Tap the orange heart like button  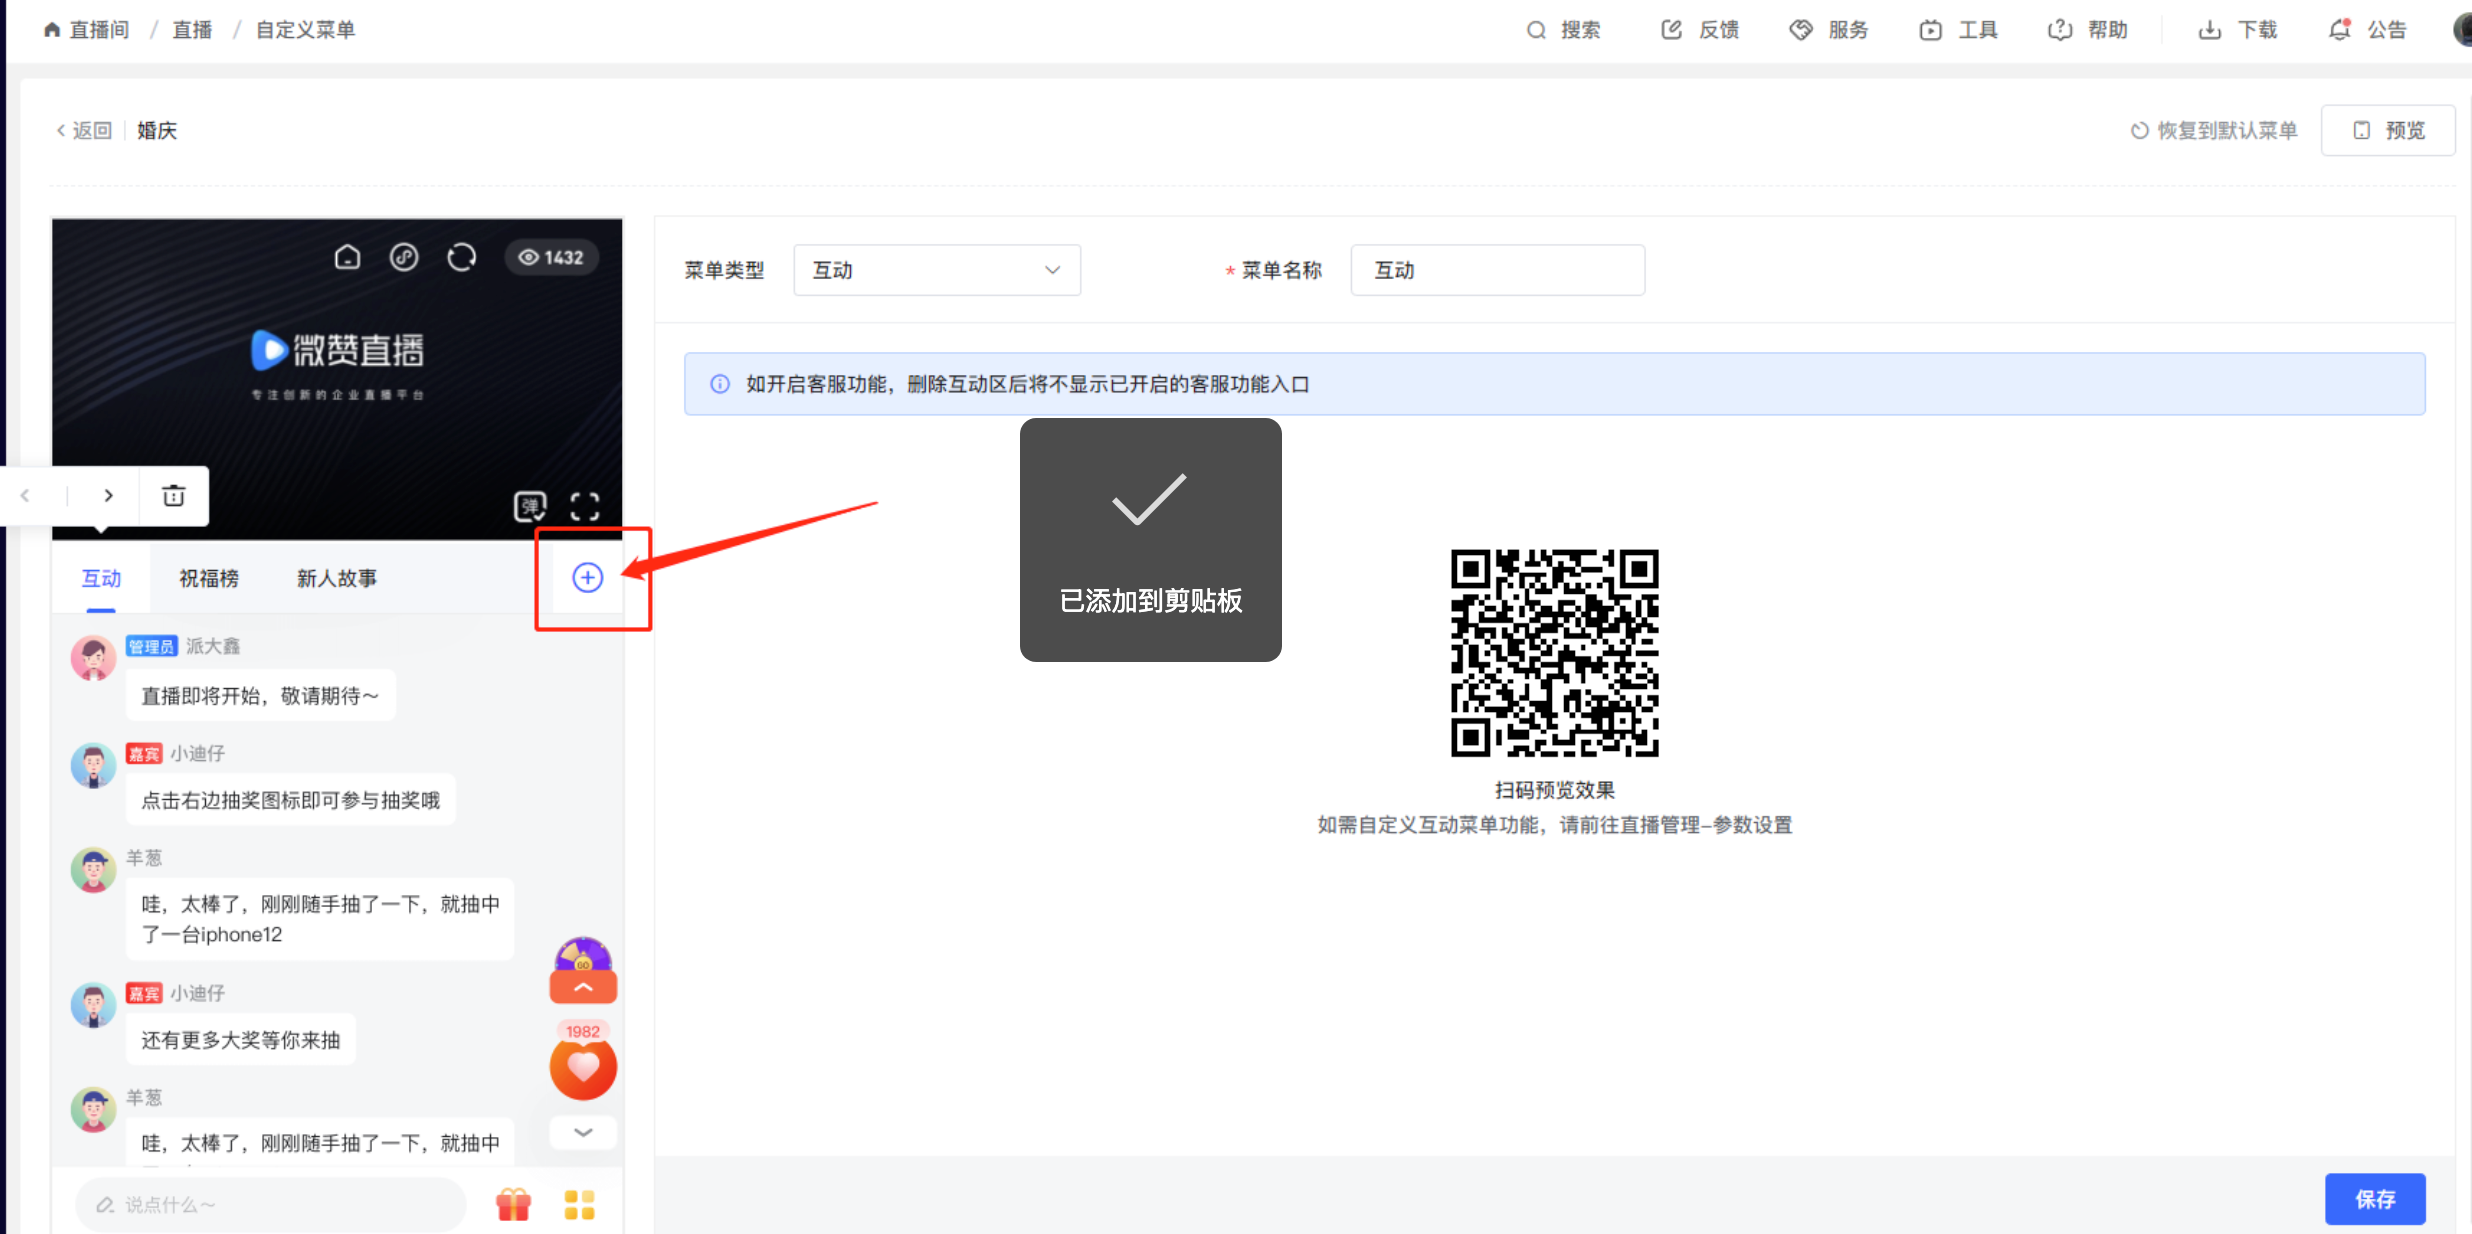pyautogui.click(x=583, y=1068)
